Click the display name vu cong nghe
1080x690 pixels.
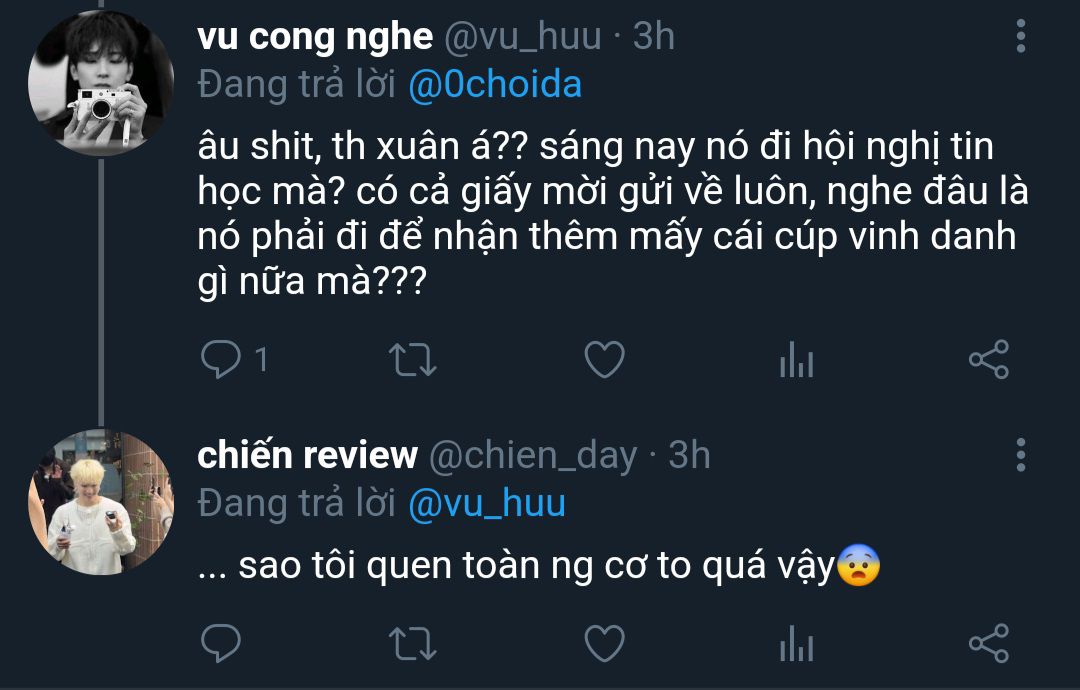coord(315,37)
